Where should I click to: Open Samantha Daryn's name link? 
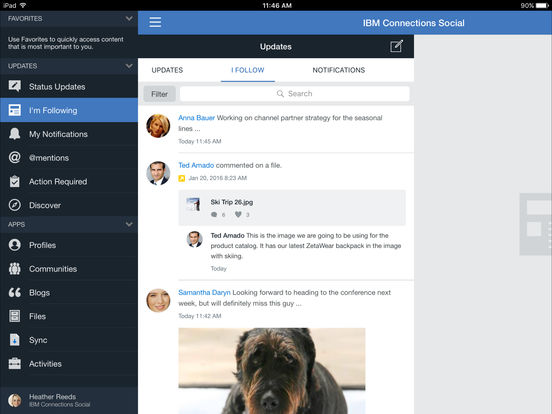tap(204, 293)
